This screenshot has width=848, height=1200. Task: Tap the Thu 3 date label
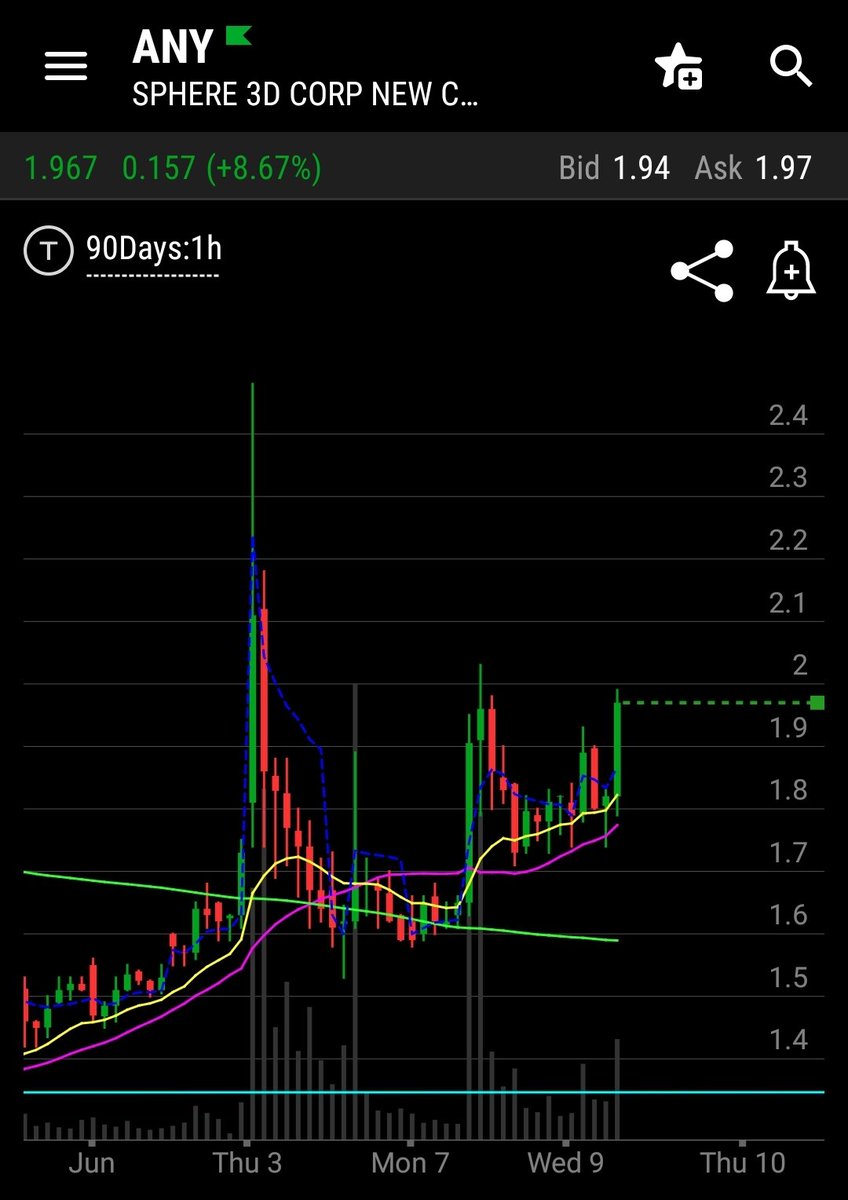(246, 1162)
